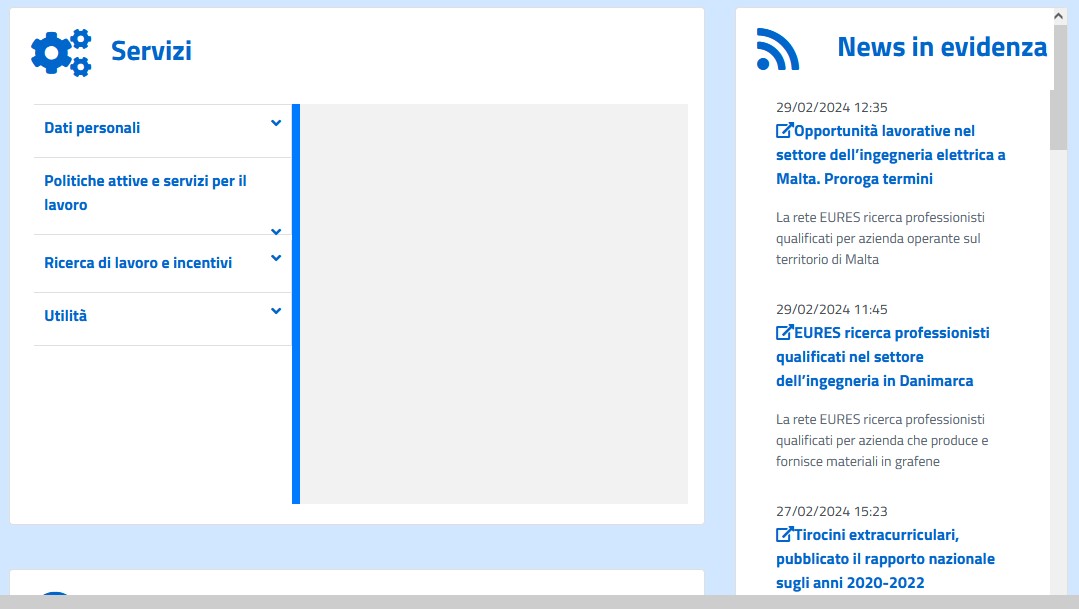Expand the Ricerca di lavoro e incentivi chevron
This screenshot has width=1079, height=609.
click(x=276, y=258)
